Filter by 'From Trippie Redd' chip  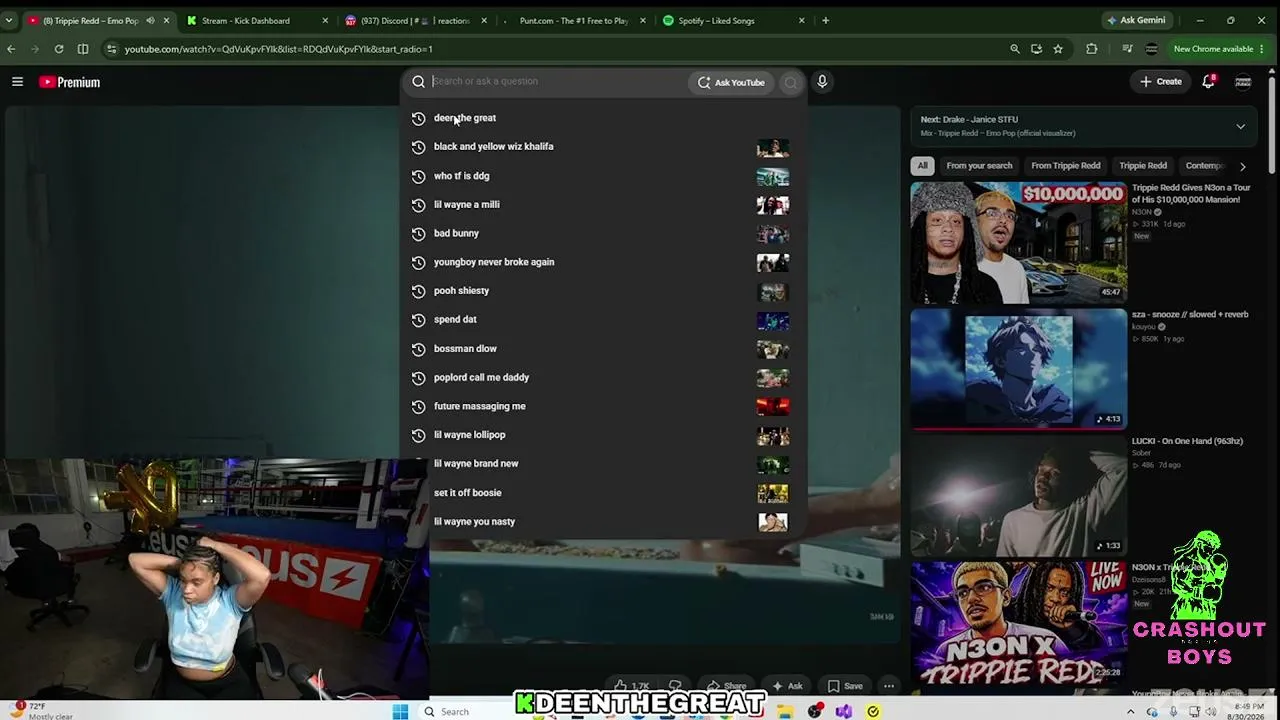(x=1065, y=166)
